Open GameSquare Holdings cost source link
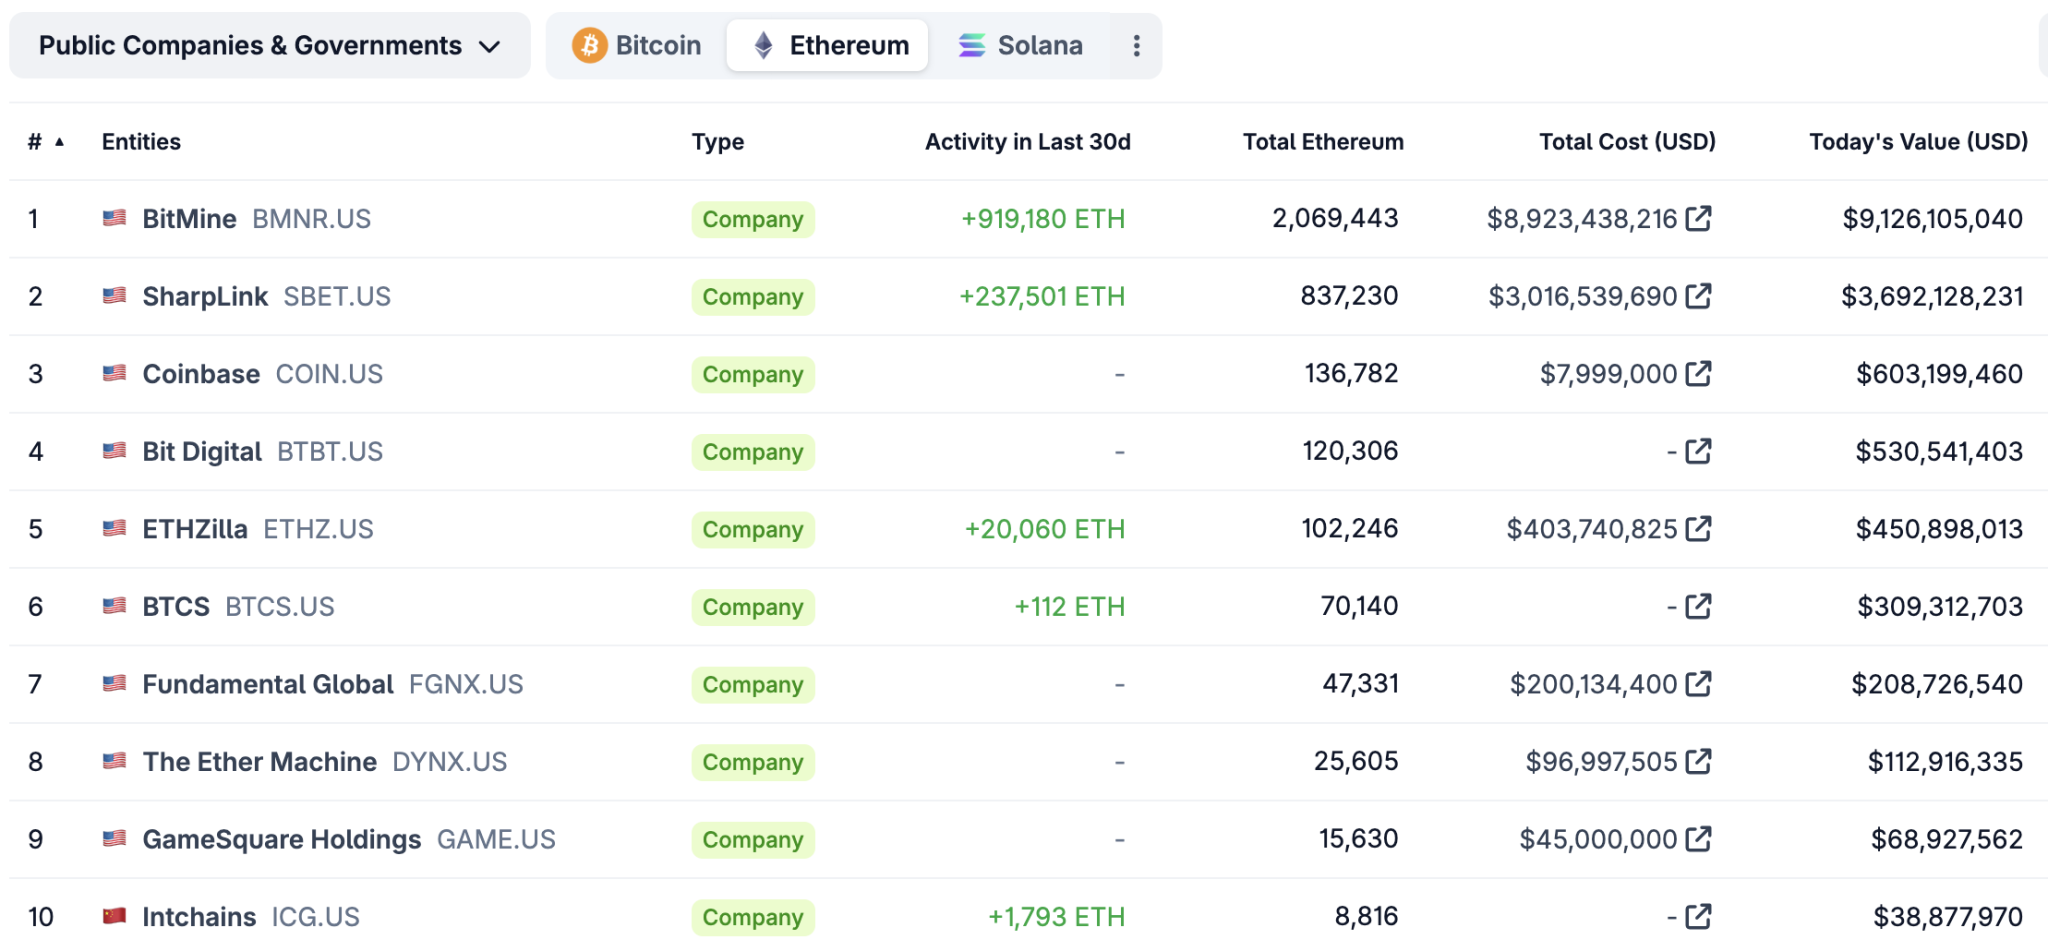 (x=1700, y=839)
